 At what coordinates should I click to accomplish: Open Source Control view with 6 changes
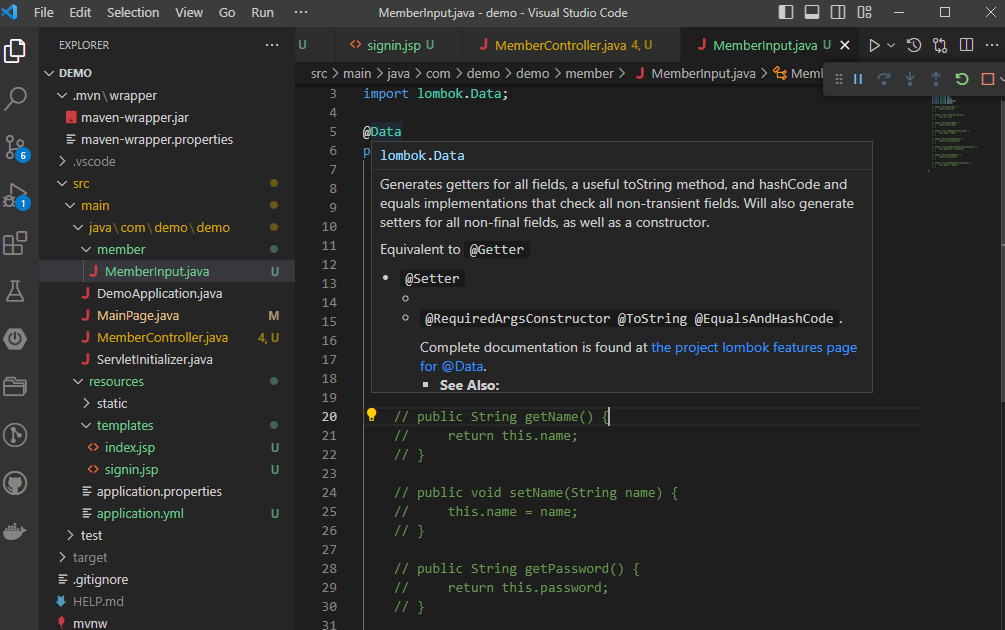click(x=15, y=147)
